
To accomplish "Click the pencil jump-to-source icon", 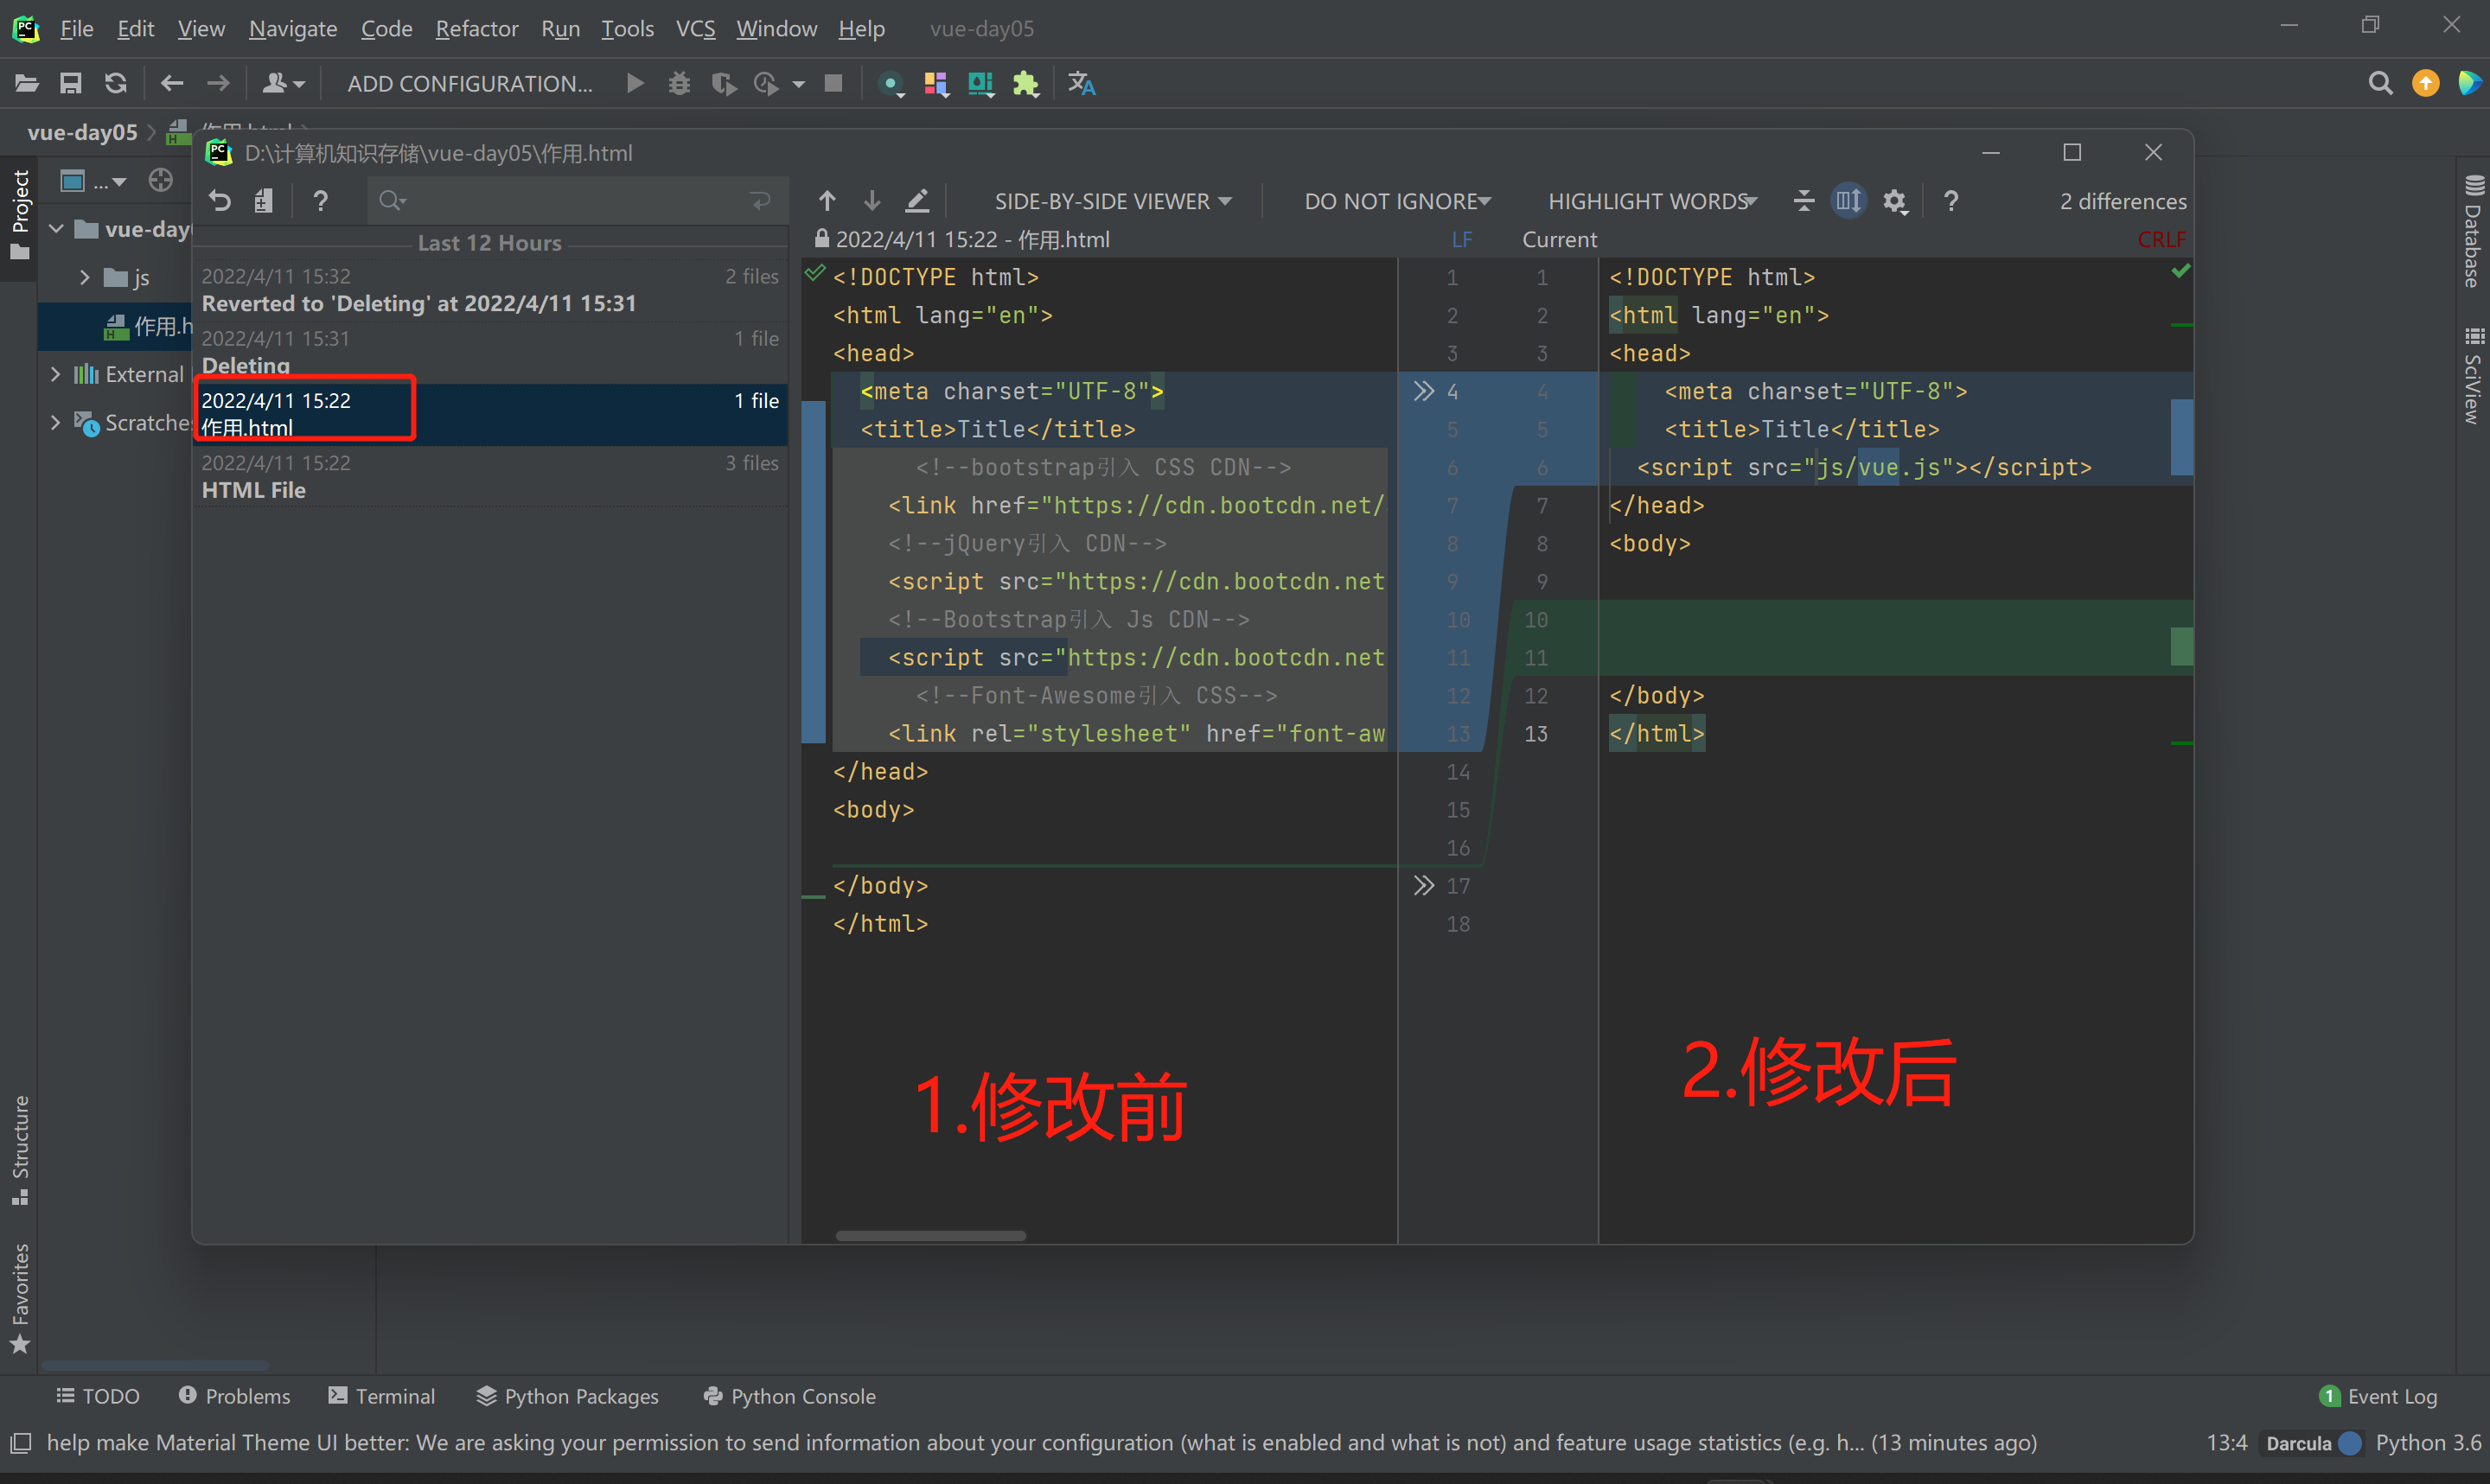I will (x=917, y=201).
